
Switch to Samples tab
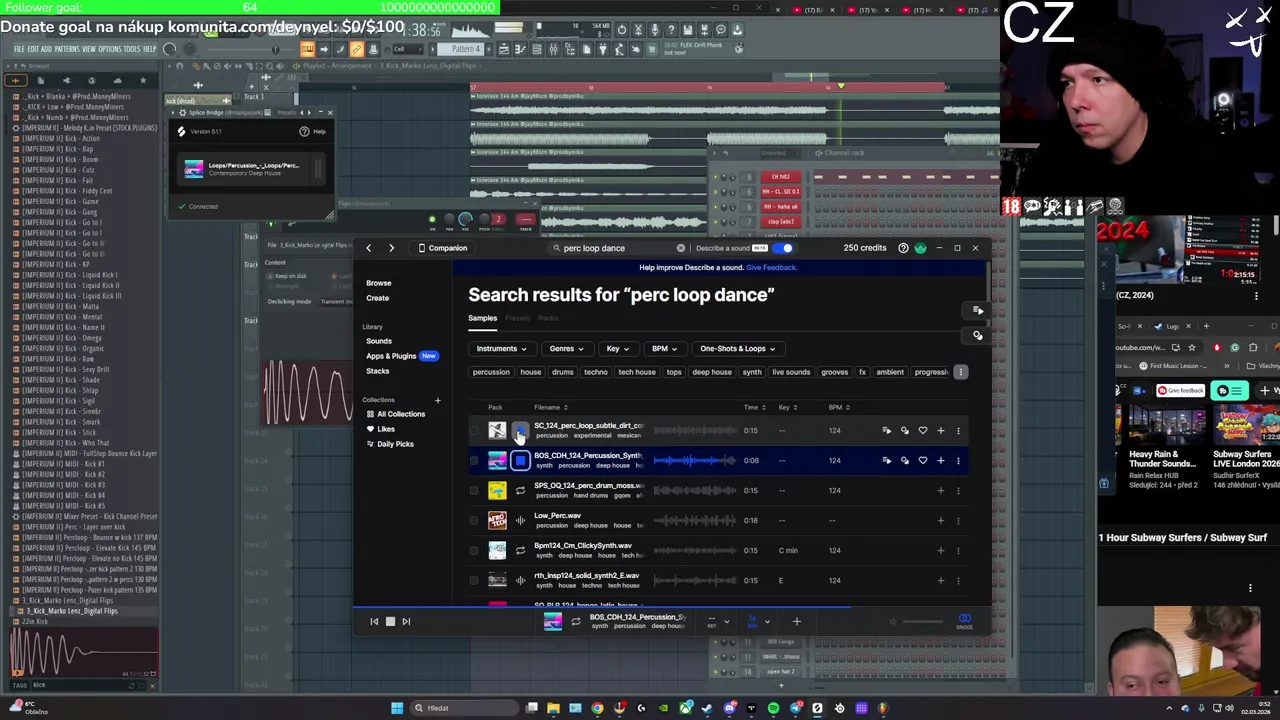pos(482,318)
